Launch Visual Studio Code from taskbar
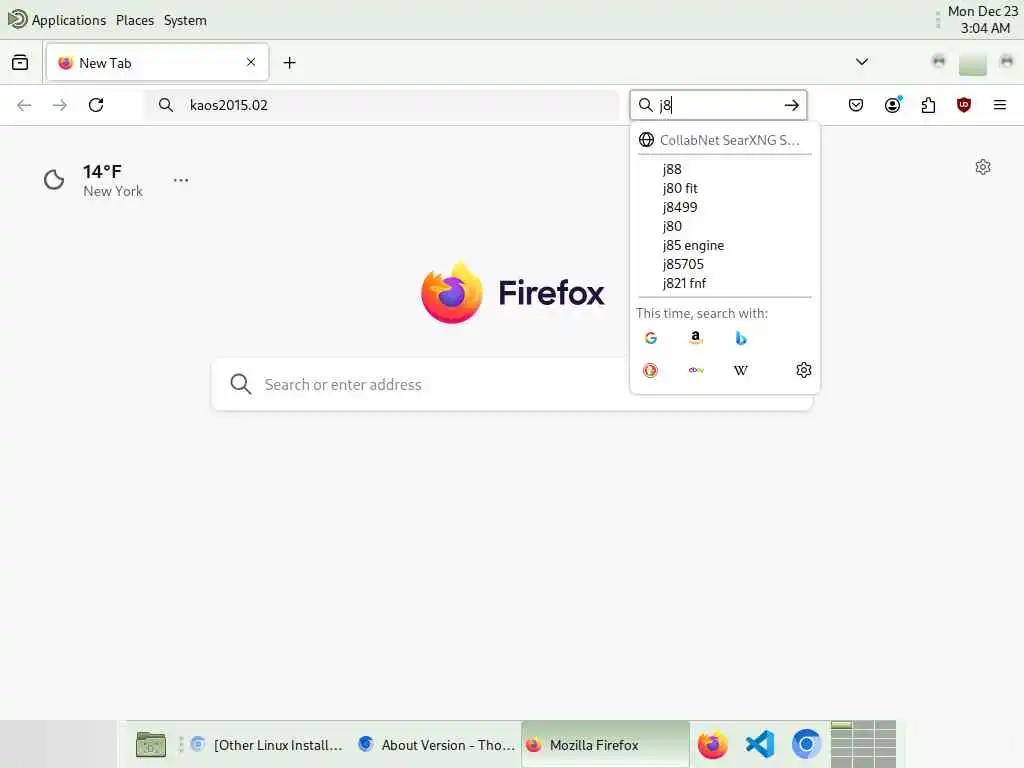The height and width of the screenshot is (768, 1024). pos(760,744)
